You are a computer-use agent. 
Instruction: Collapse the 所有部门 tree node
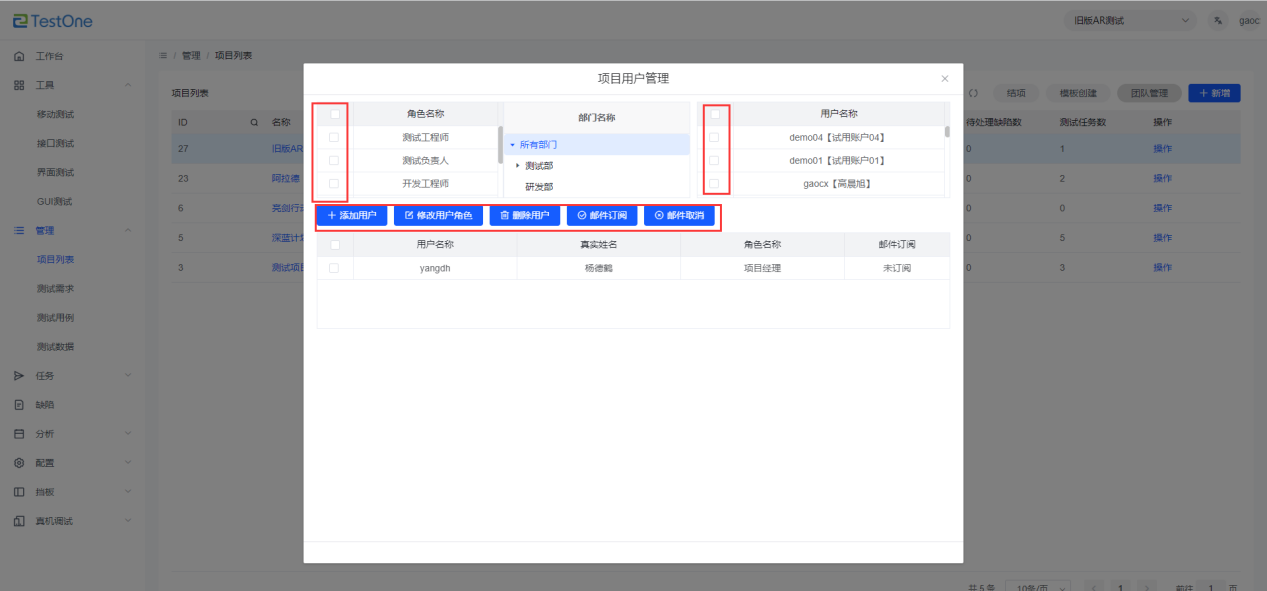pyautogui.click(x=512, y=145)
